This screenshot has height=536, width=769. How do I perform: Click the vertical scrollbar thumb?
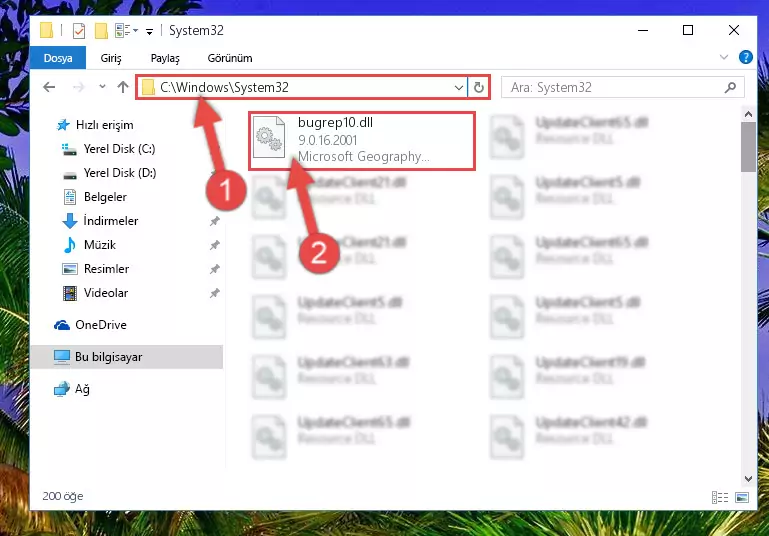click(x=748, y=147)
